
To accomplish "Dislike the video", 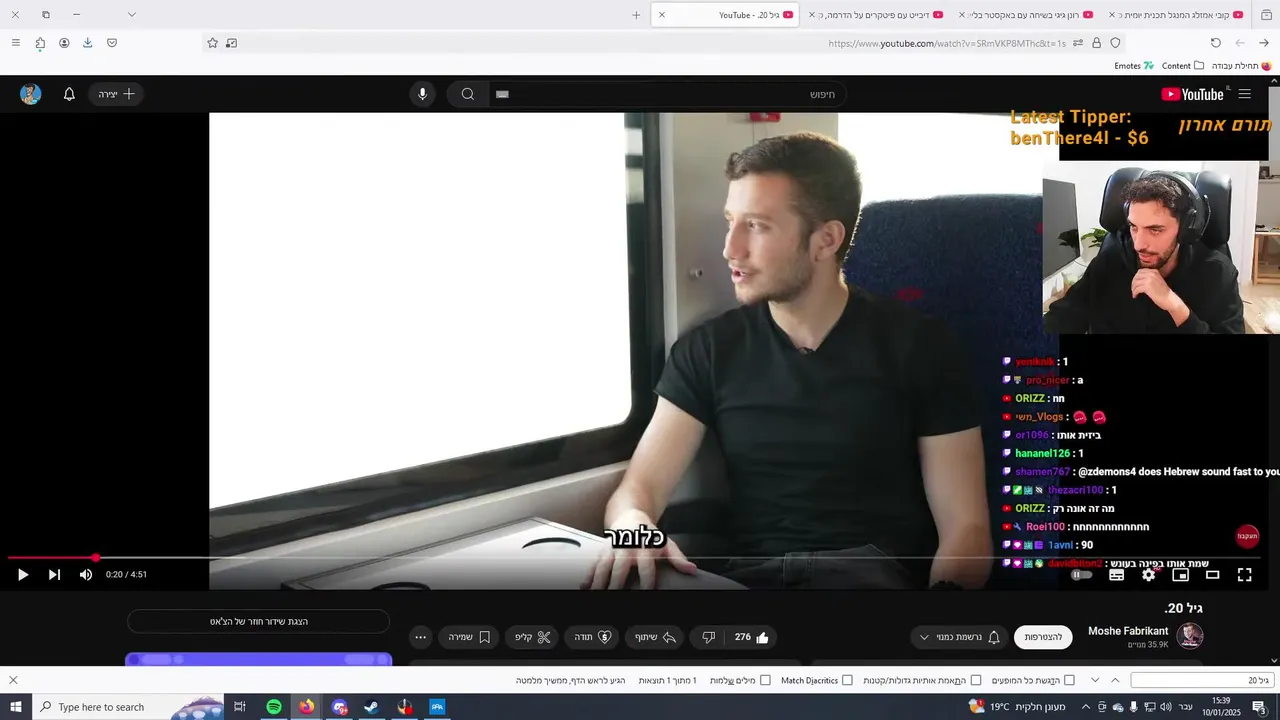I will 708,637.
